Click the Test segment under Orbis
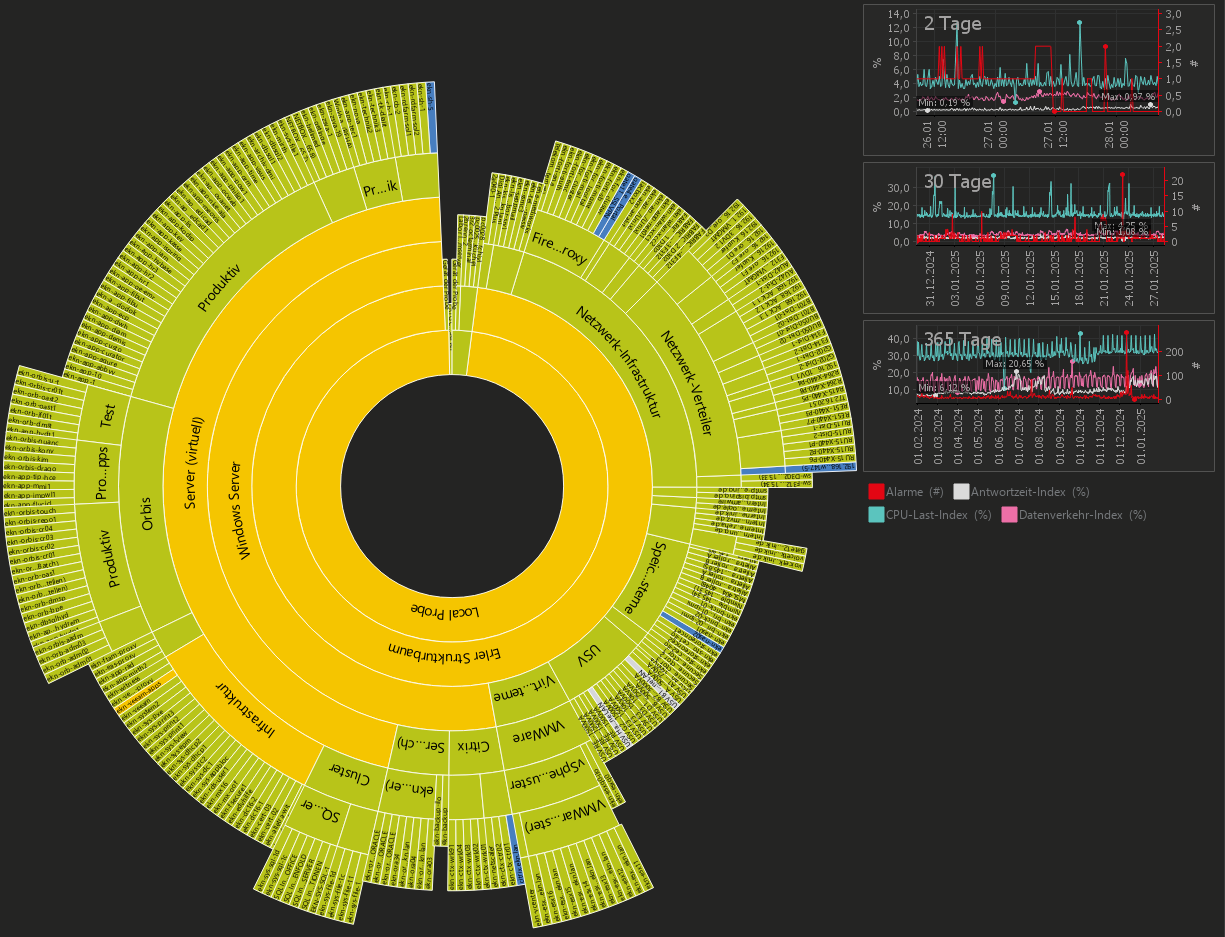Screen dimensions: 1225x937 pyautogui.click(x=107, y=419)
